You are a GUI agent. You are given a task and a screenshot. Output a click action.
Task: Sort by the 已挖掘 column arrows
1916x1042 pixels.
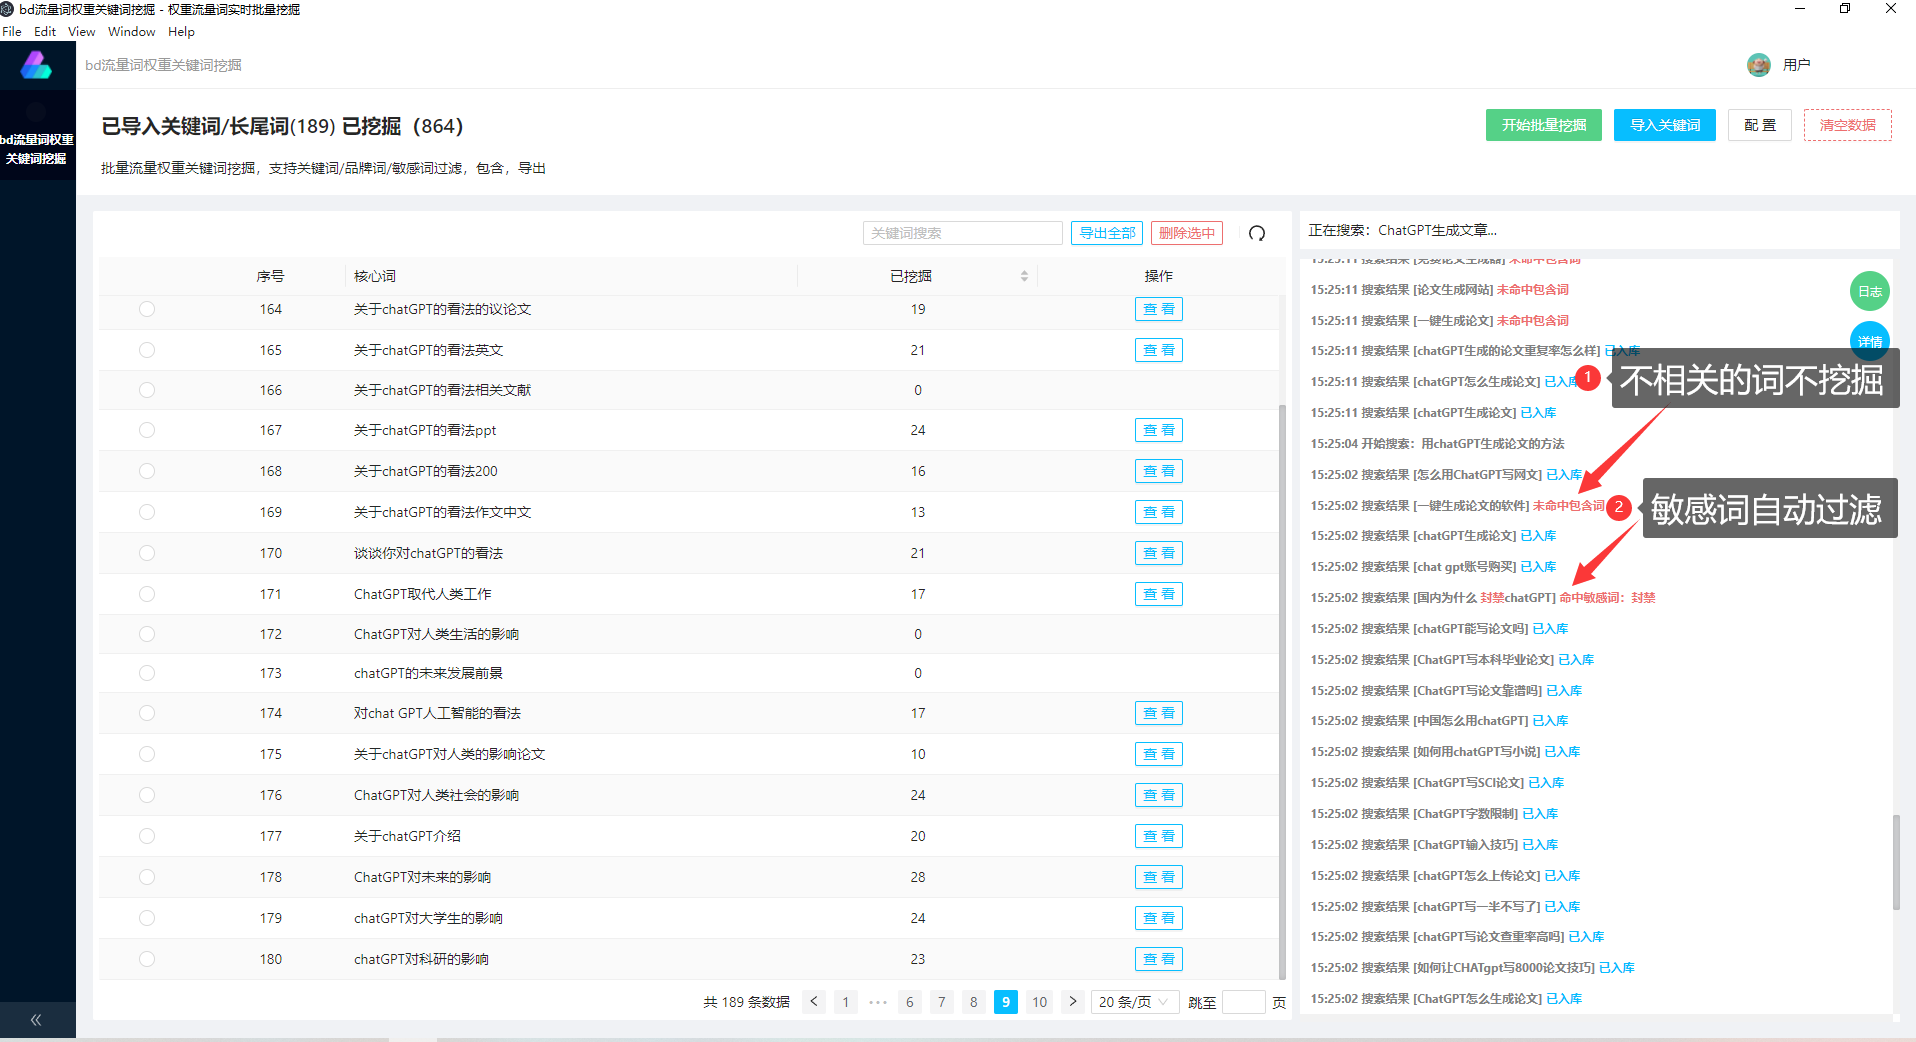pyautogui.click(x=1024, y=276)
